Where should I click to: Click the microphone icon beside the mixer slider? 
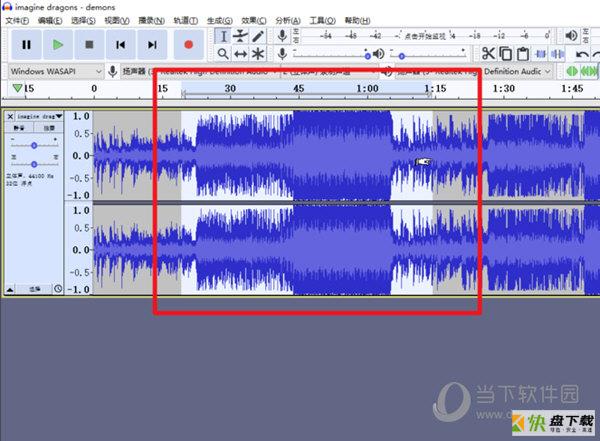click(x=282, y=54)
